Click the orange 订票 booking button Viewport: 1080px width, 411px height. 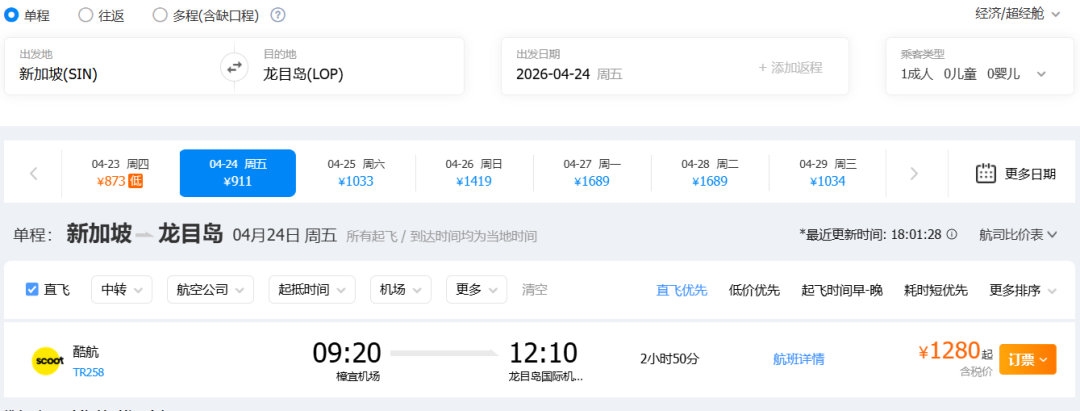[x=1027, y=359]
